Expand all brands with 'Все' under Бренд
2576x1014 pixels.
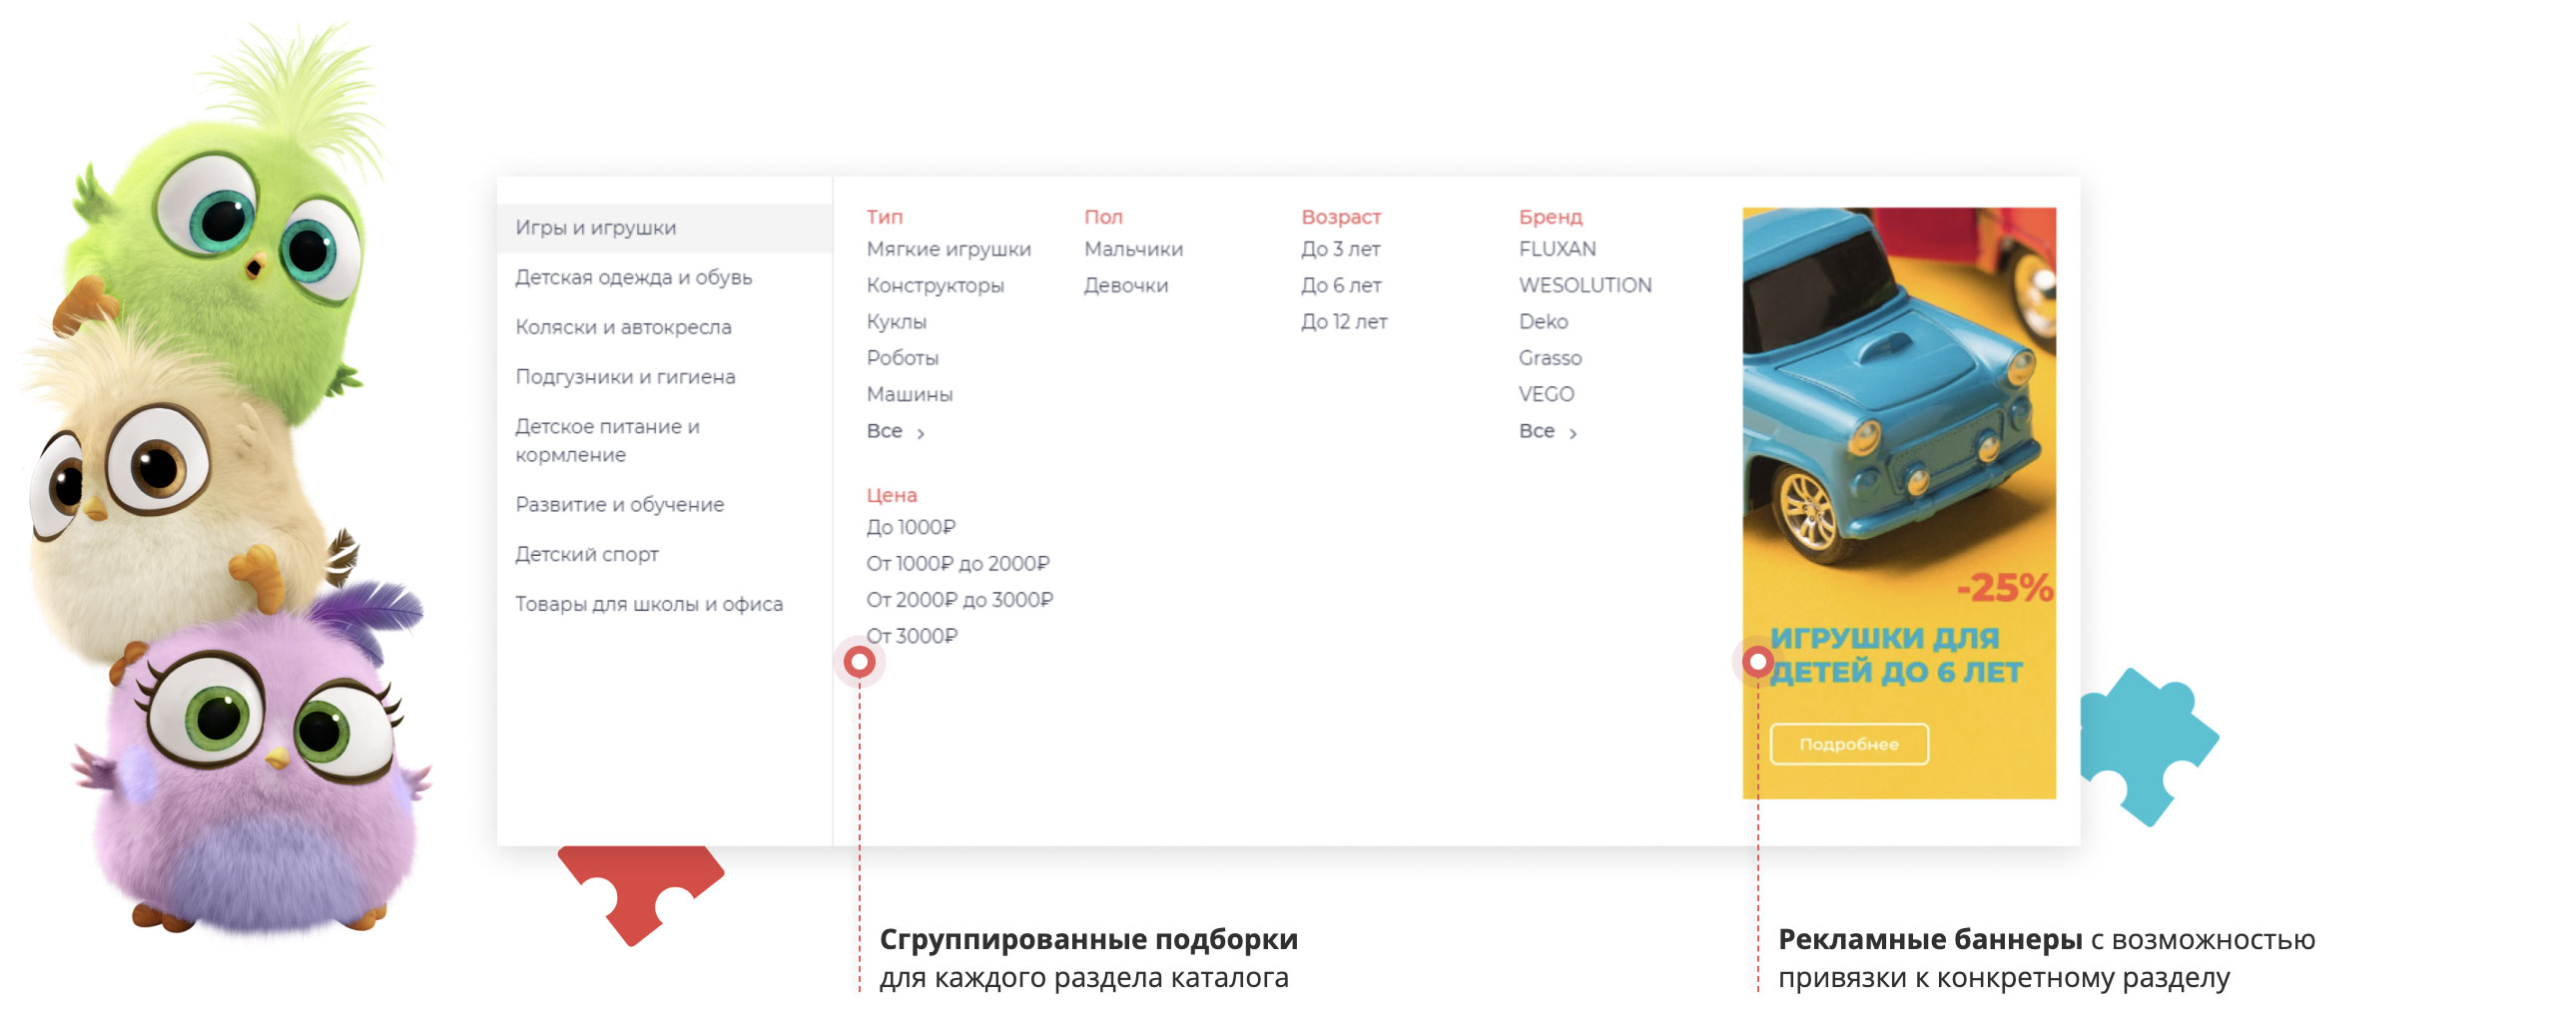(1546, 431)
